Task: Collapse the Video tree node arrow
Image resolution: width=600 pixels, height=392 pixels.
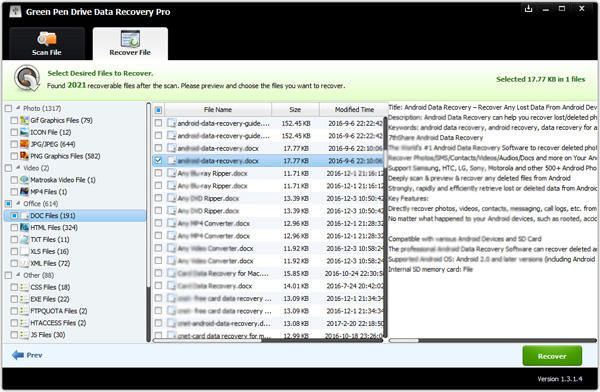Action: pos(18,168)
